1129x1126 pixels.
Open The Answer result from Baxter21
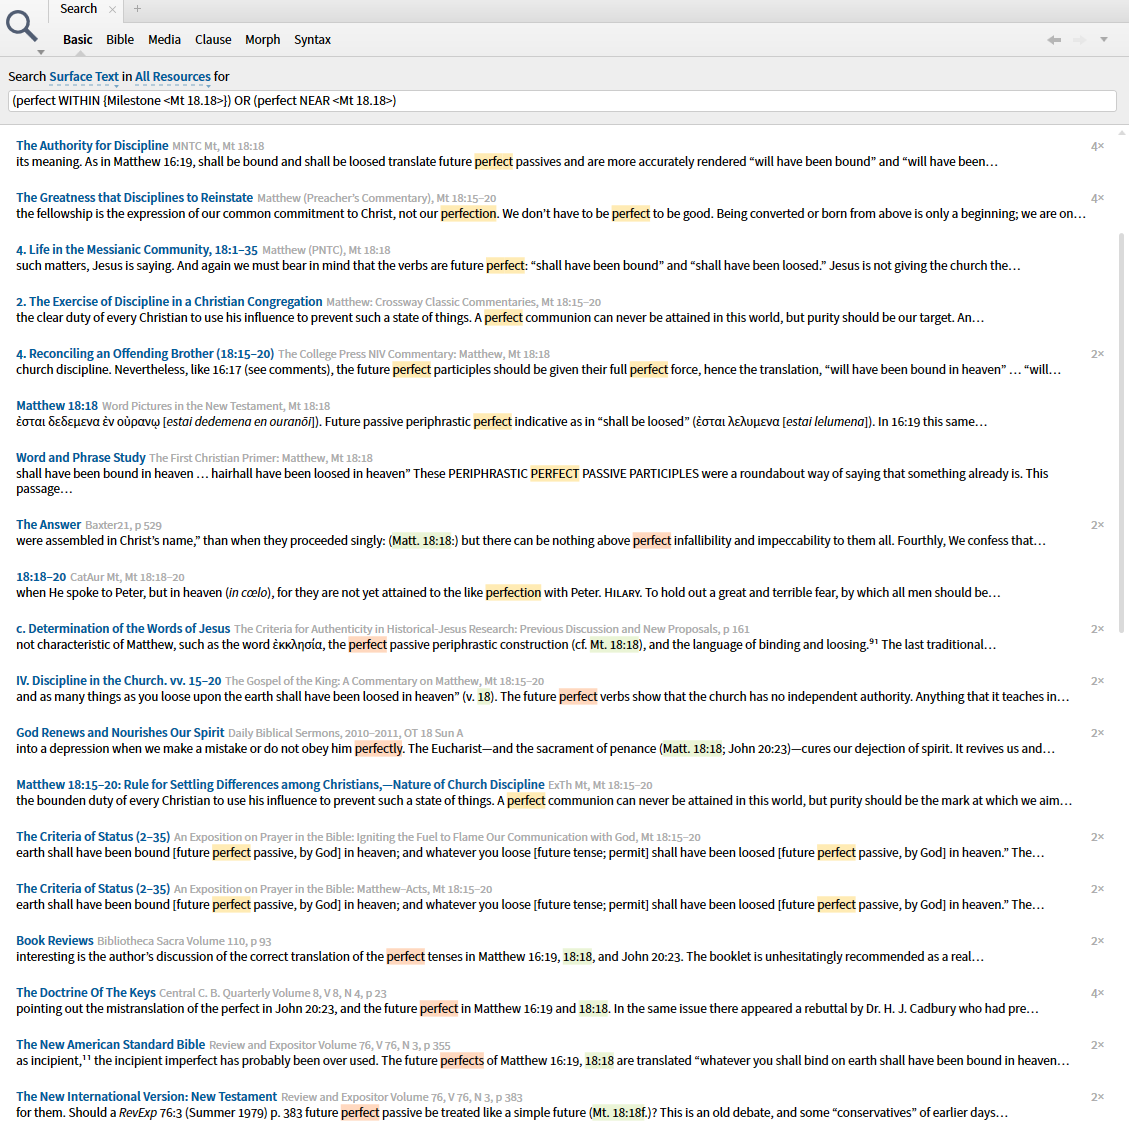[48, 525]
